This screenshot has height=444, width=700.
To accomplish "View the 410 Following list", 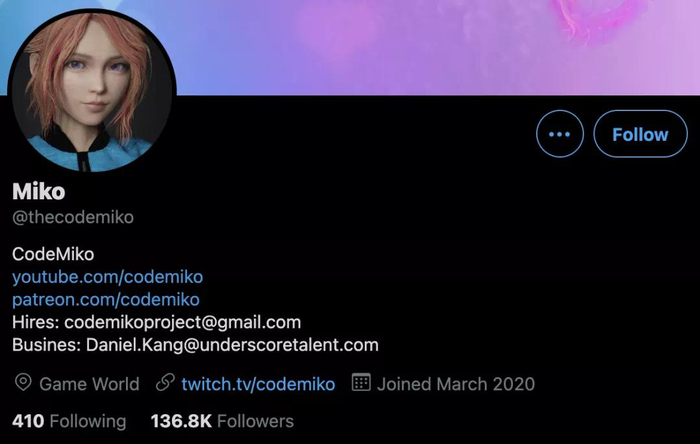I will (x=69, y=421).
